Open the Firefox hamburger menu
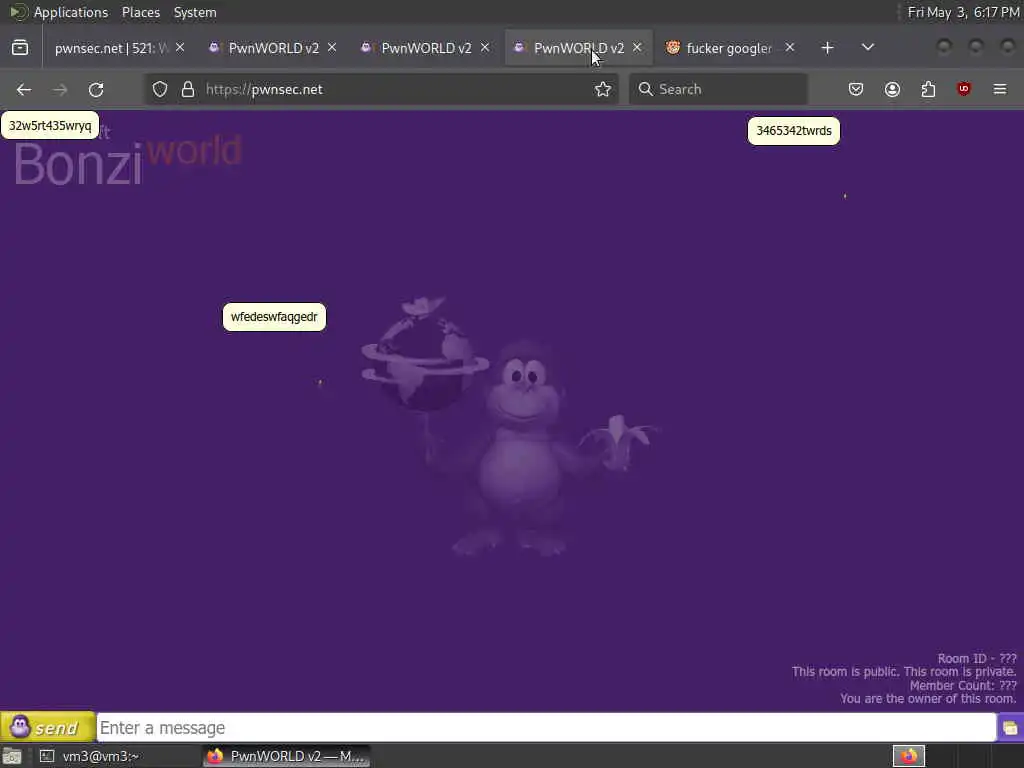The height and width of the screenshot is (768, 1024). click(1000, 89)
